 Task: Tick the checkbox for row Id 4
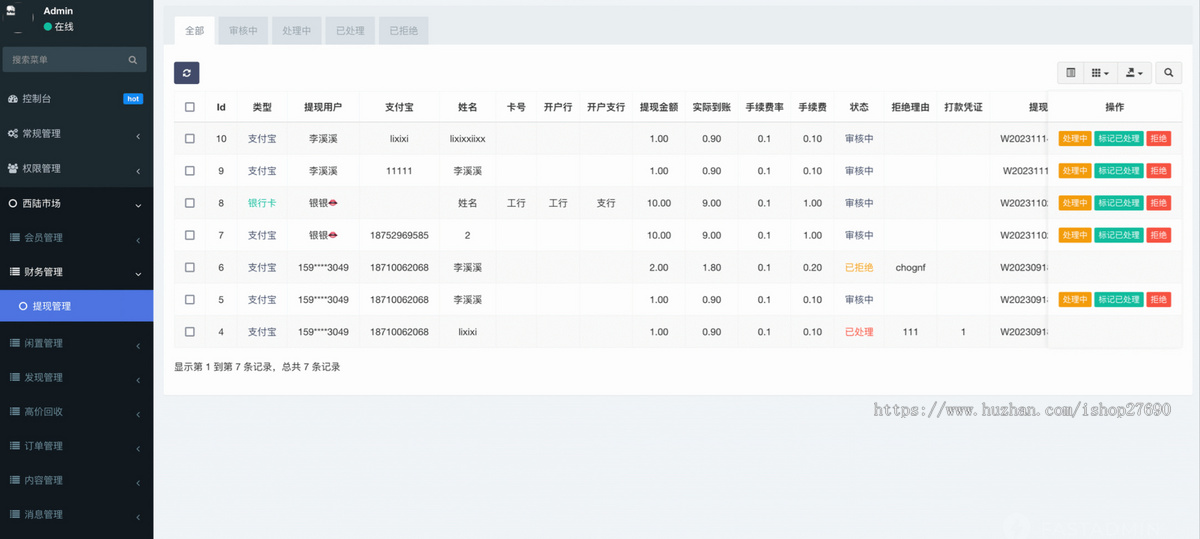click(x=190, y=331)
